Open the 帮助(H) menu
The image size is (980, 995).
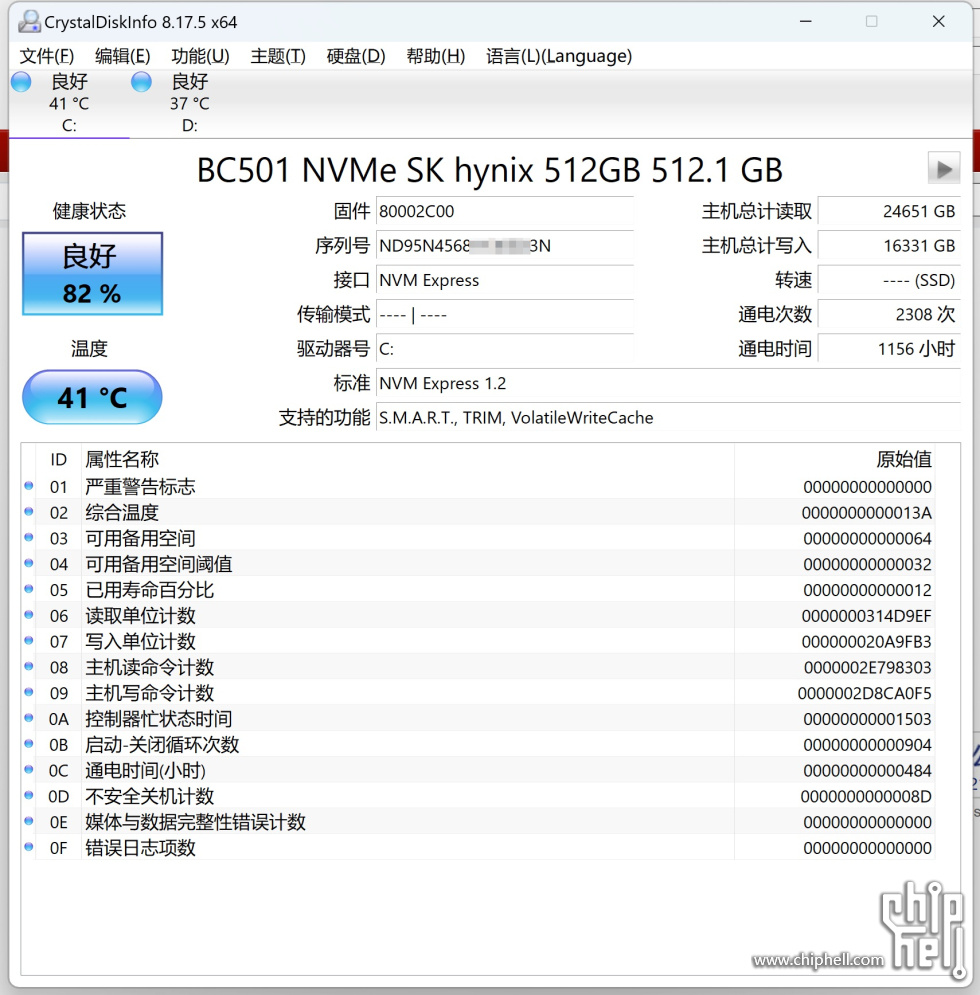435,56
